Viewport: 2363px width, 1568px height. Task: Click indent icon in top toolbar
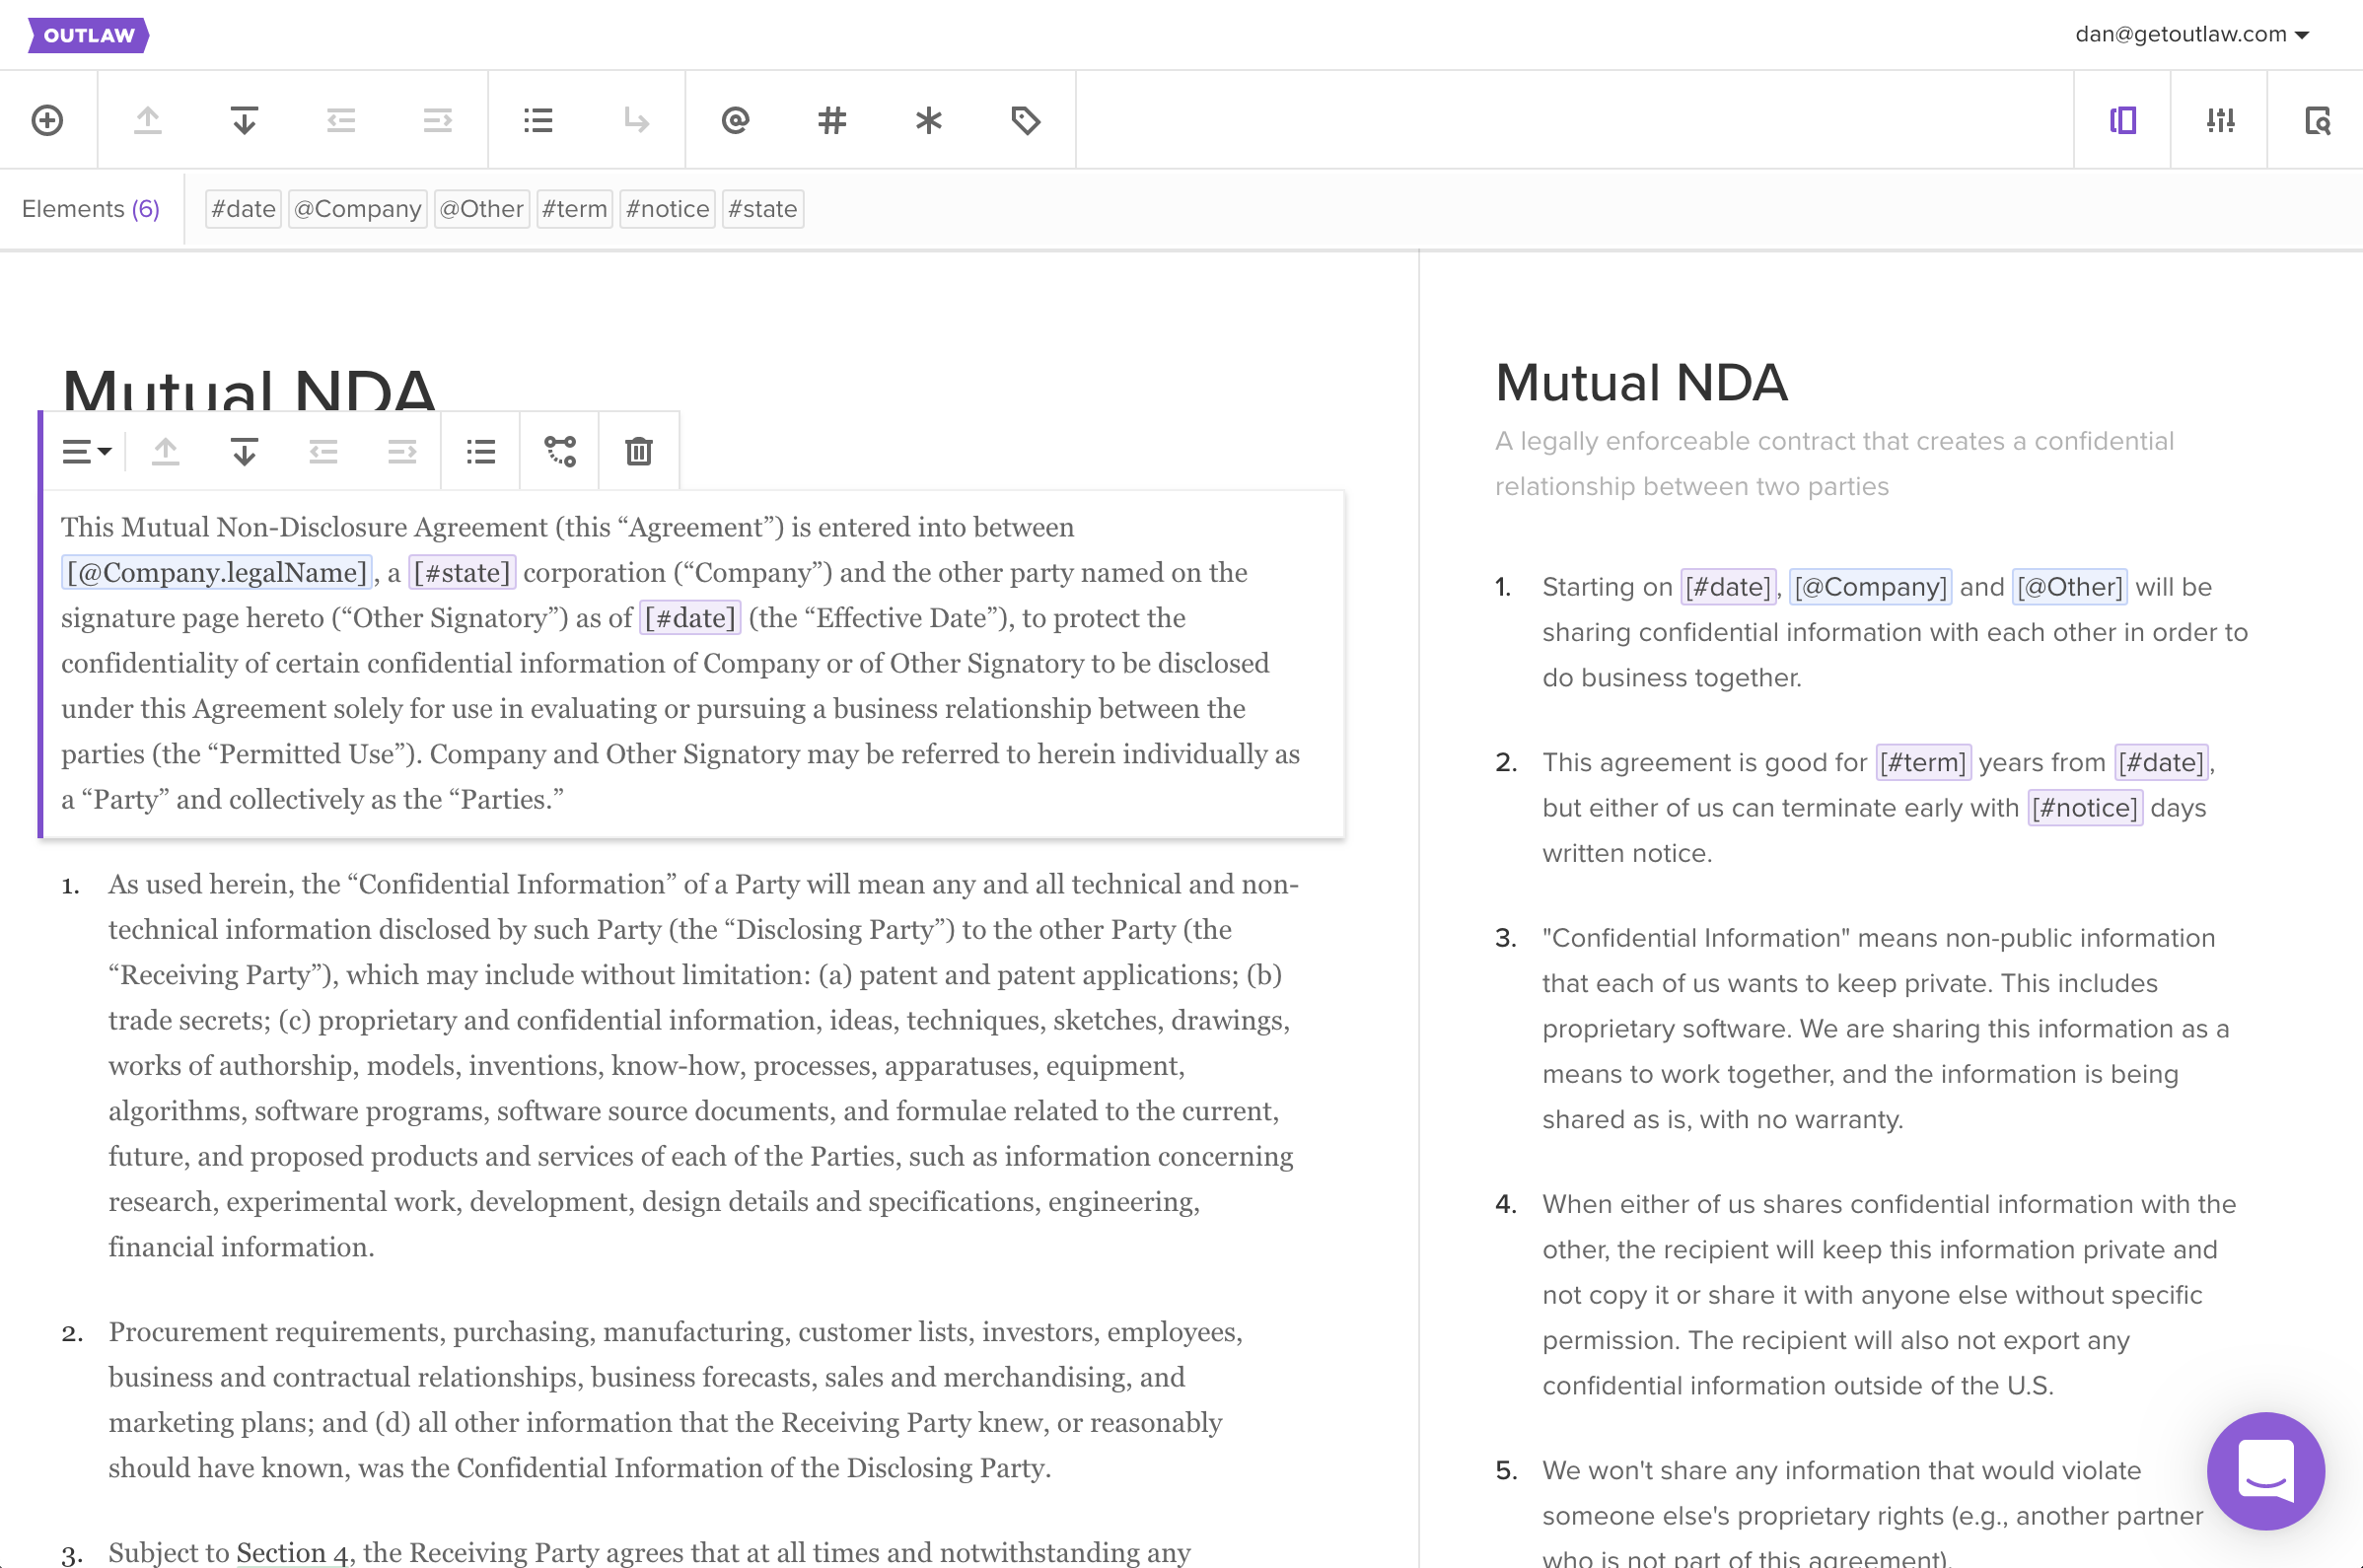coord(437,121)
